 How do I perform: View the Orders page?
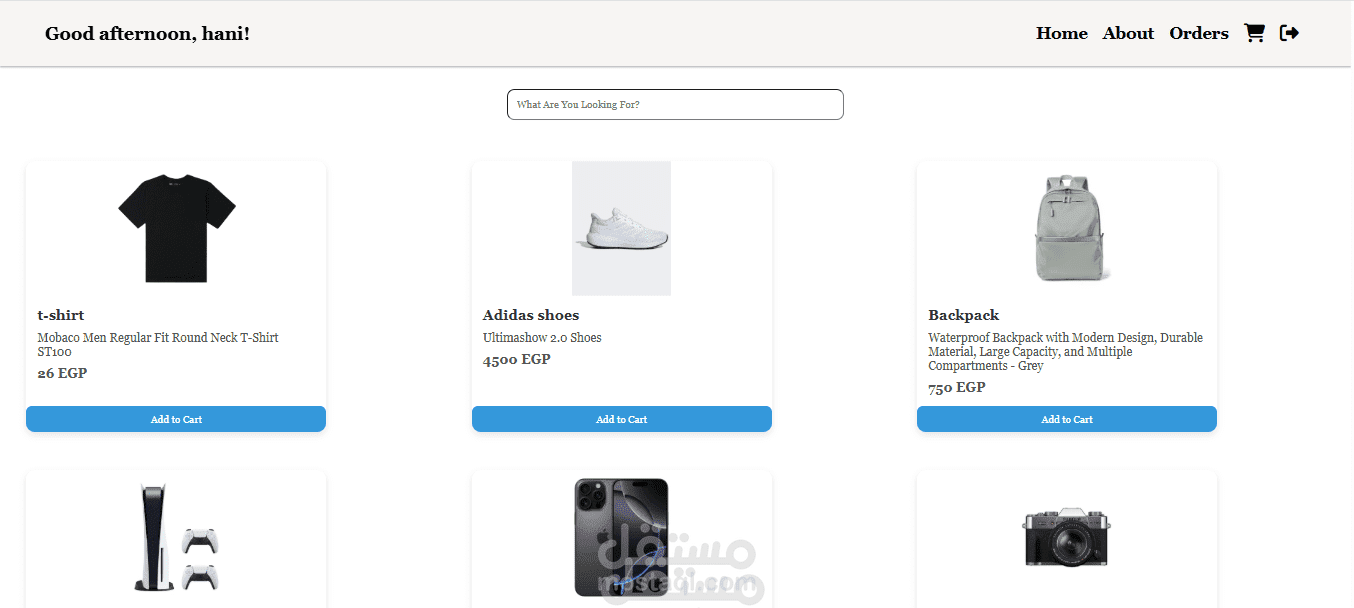click(1199, 33)
